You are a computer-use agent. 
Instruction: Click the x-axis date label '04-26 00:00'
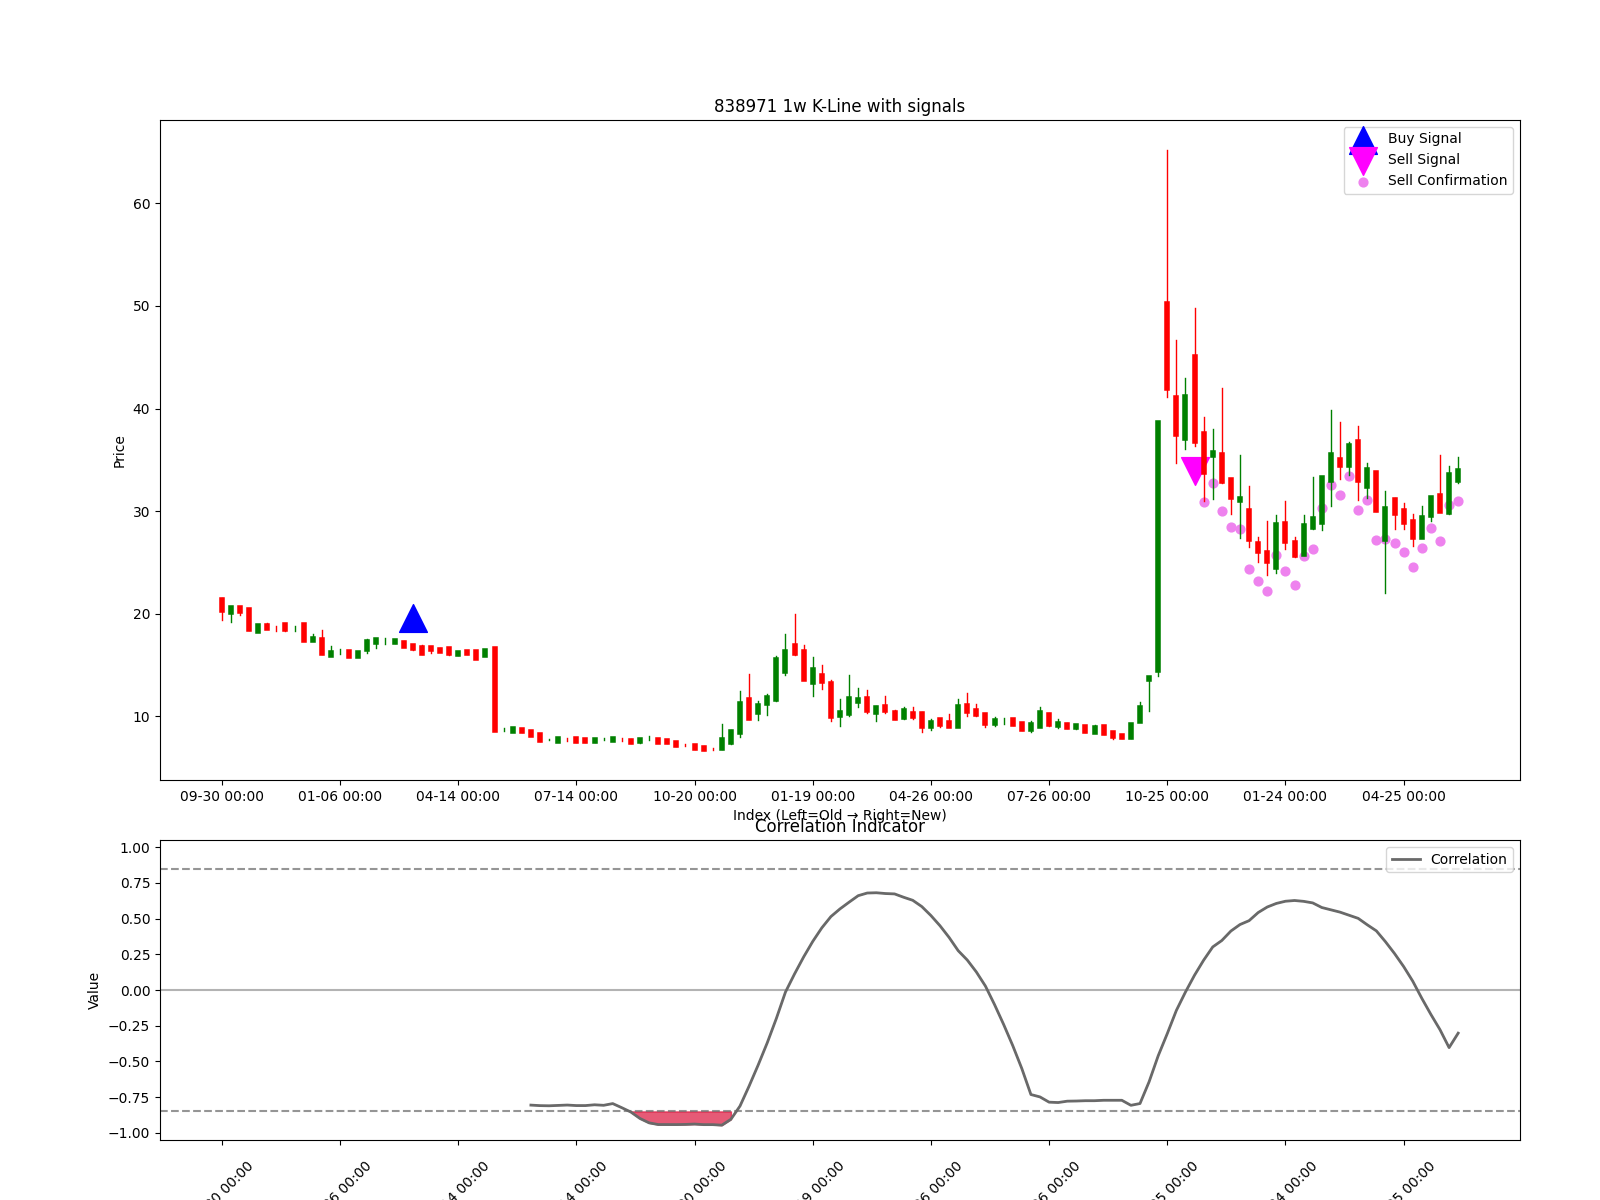(931, 796)
